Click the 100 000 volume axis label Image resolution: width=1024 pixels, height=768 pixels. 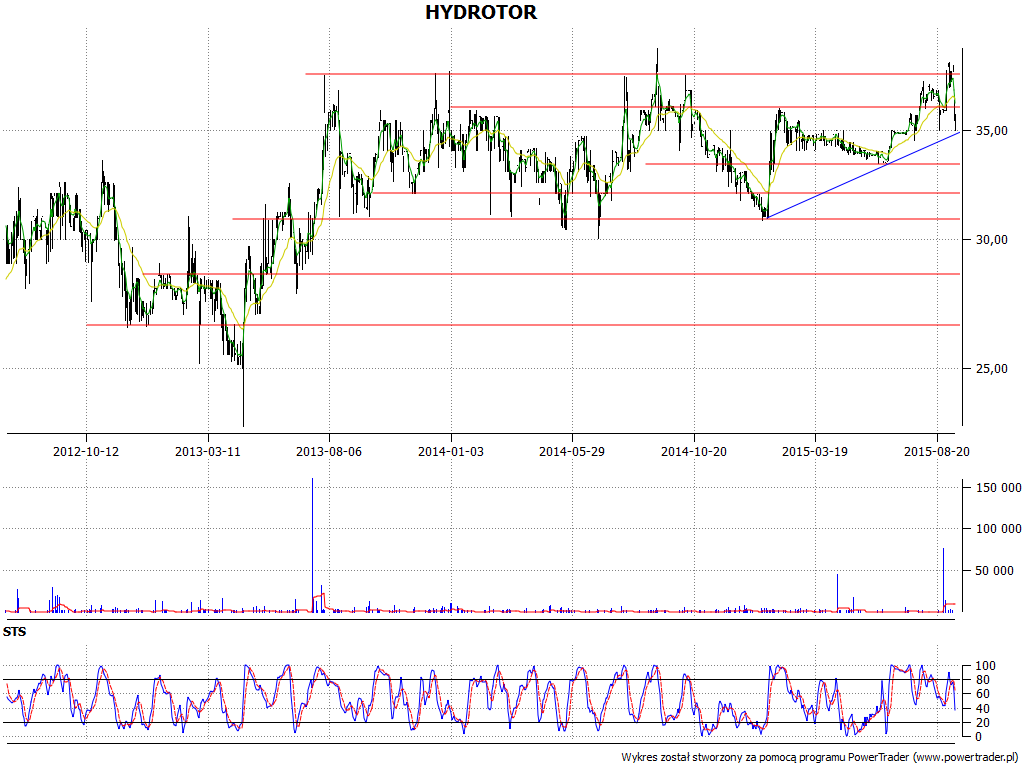point(999,529)
